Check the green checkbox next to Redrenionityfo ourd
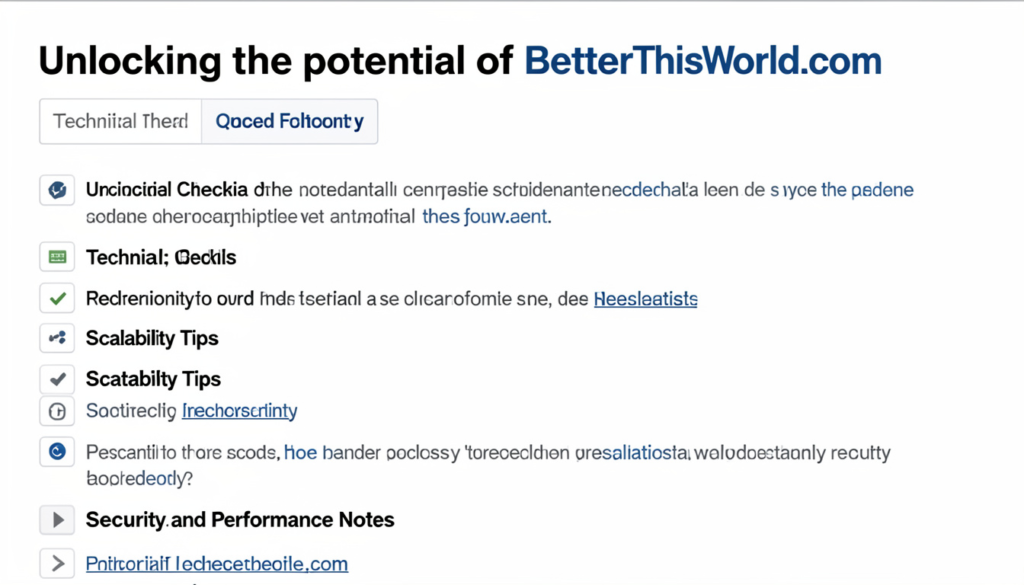The width and height of the screenshot is (1024, 585). (57, 298)
